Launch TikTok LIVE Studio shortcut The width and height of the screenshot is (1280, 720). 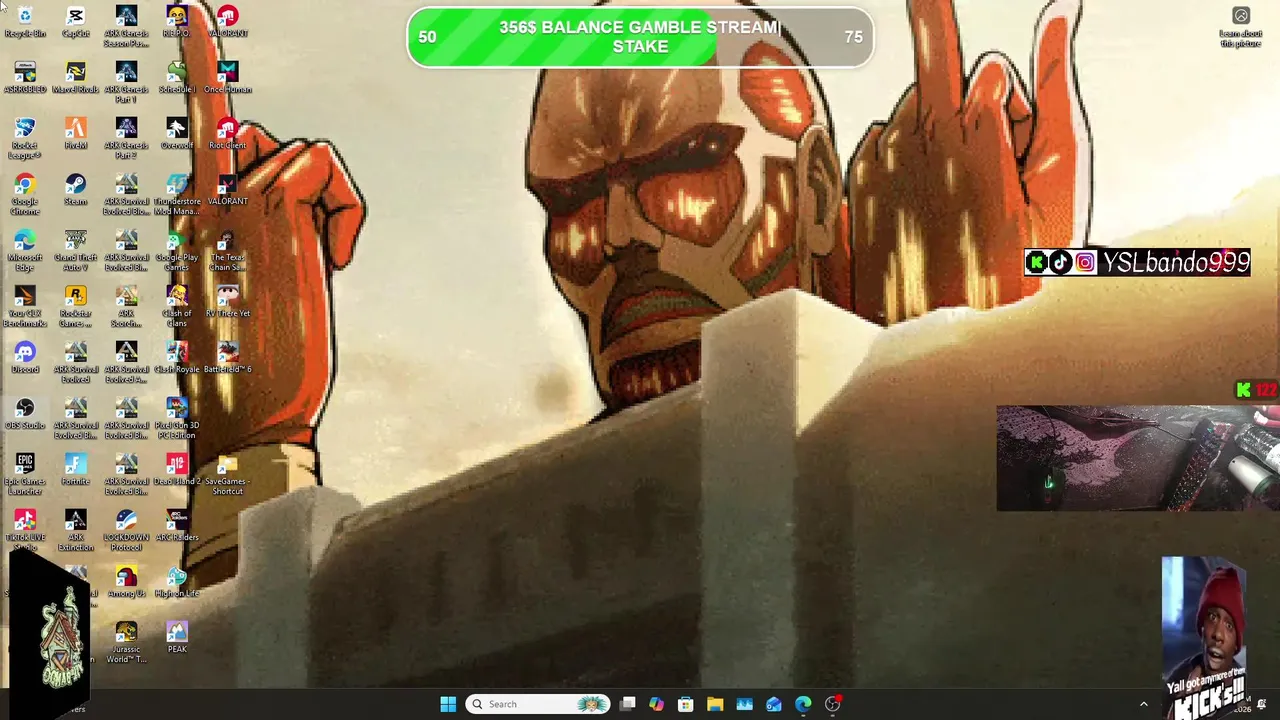click(25, 531)
